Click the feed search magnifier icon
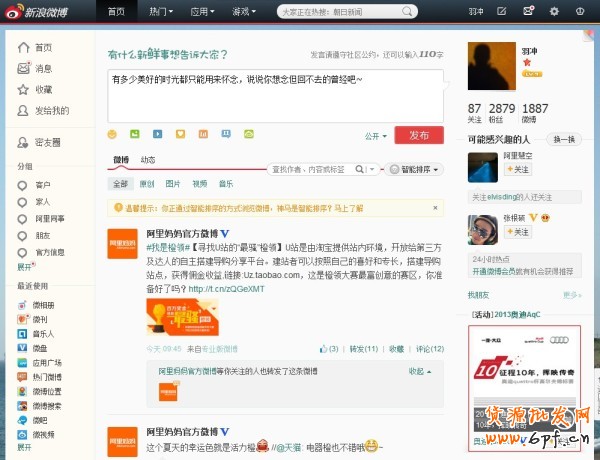The image size is (600, 460). 359,169
